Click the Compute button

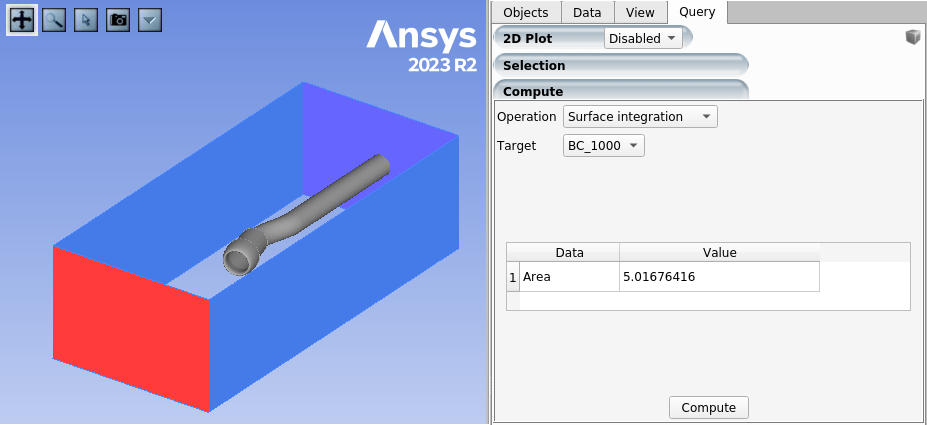click(709, 408)
